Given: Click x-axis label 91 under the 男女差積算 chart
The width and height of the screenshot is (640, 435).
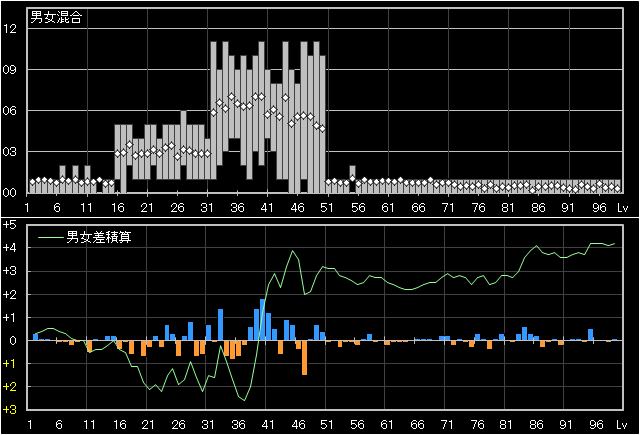Looking at the screenshot, I should tap(566, 425).
